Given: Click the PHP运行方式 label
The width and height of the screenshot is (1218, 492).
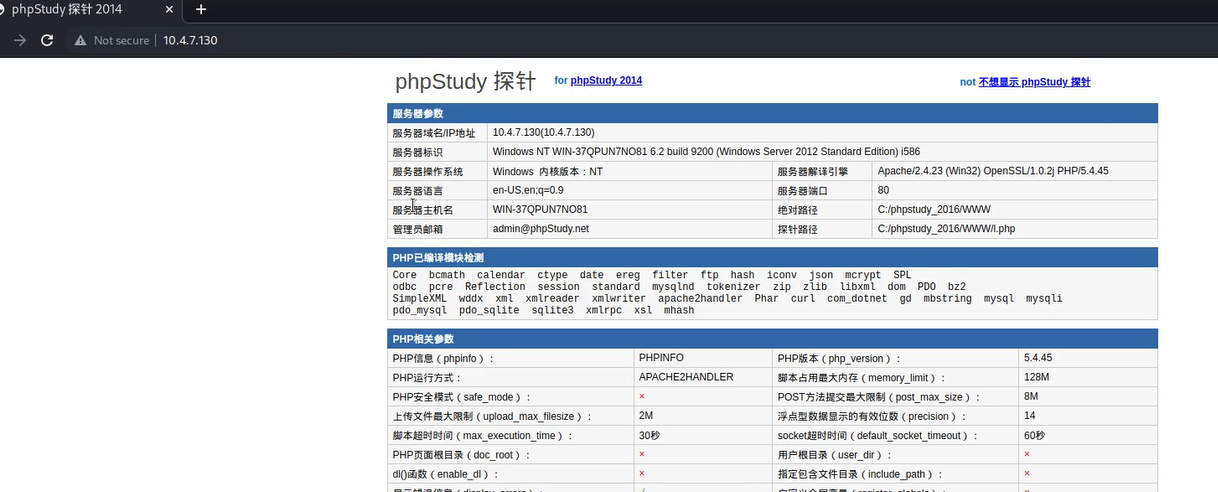Looking at the screenshot, I should click(x=428, y=377).
